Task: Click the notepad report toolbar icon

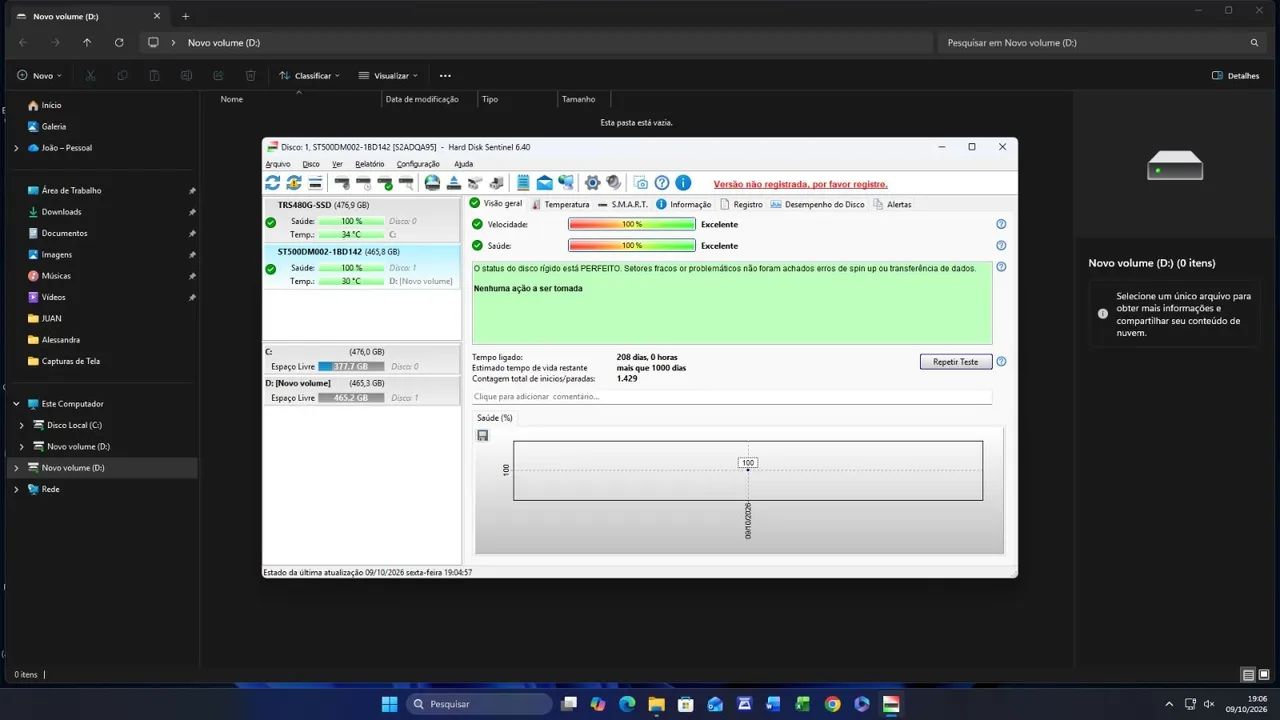Action: click(x=523, y=183)
